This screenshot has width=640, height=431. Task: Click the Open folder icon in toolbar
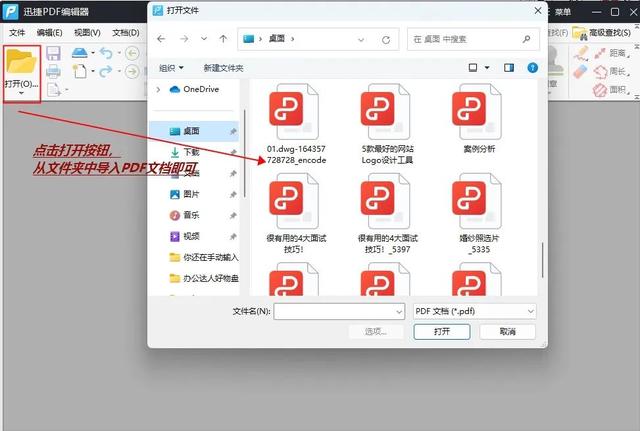click(21, 61)
